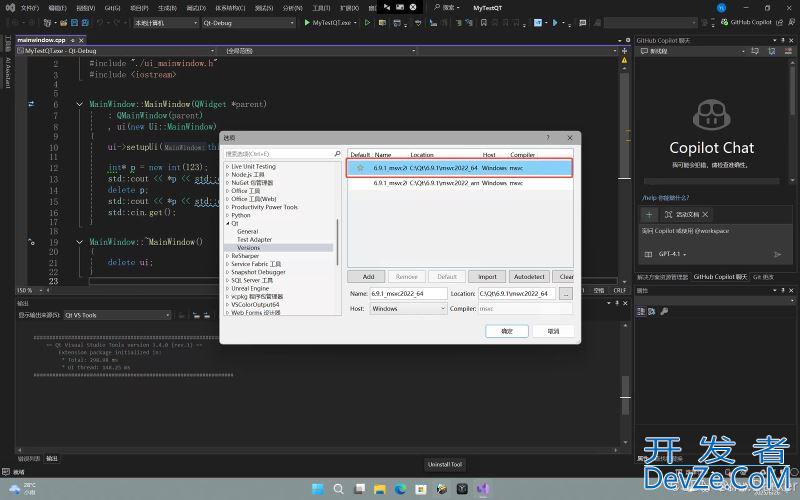The width and height of the screenshot is (800, 500).
Task: Click the search magnifier in the Options dialog
Action: tap(337, 154)
